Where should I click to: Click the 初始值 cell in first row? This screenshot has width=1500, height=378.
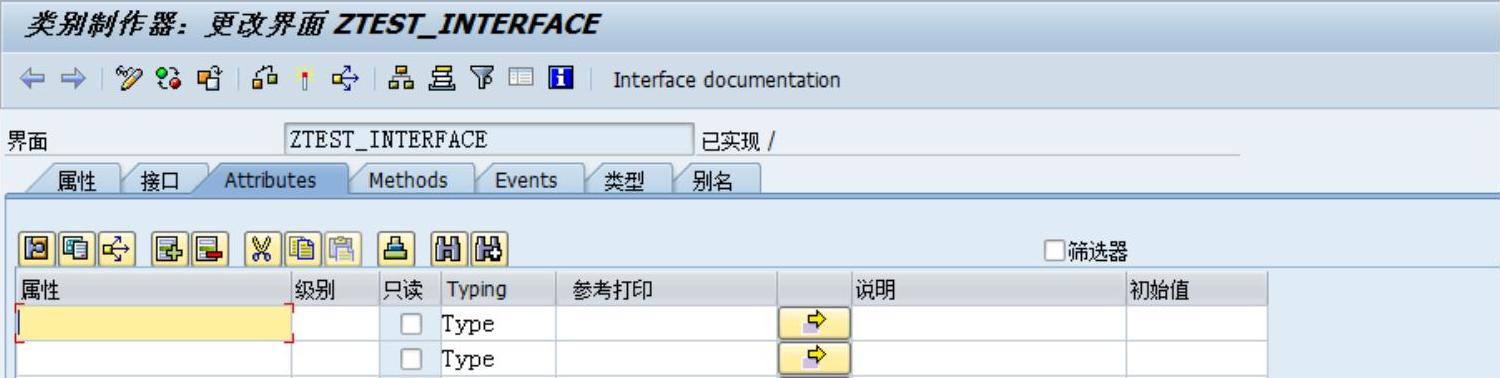tap(1197, 324)
